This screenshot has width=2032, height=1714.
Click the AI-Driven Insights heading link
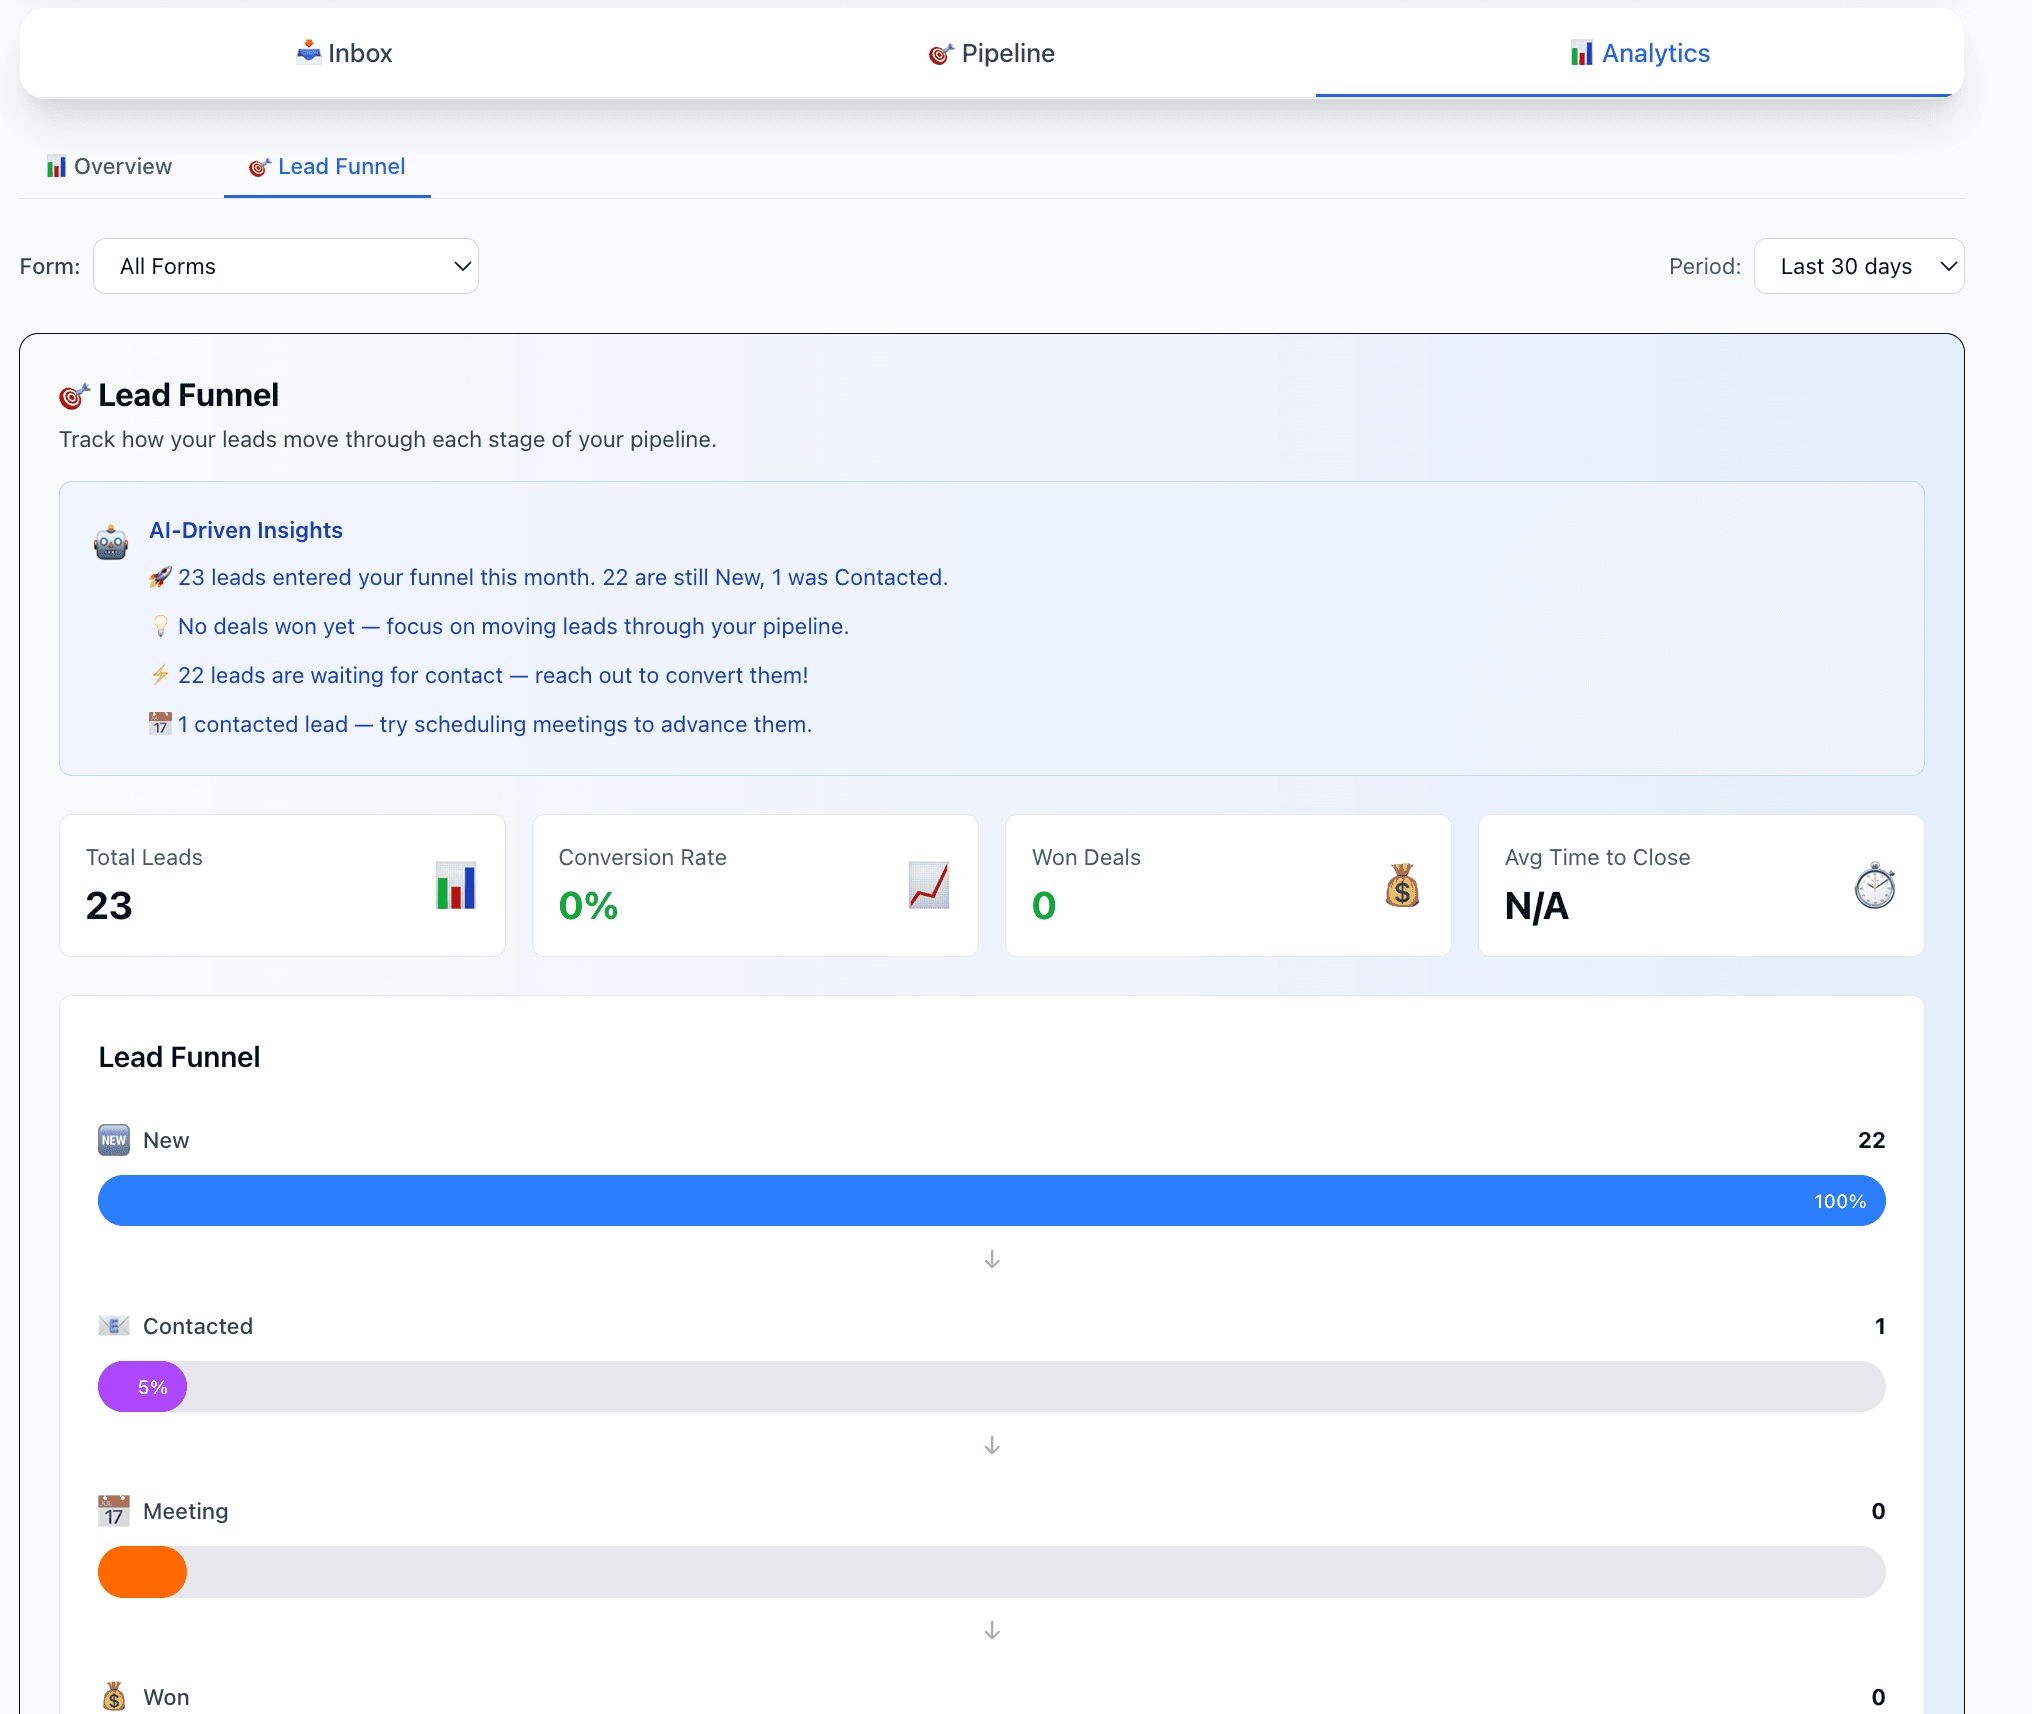(x=246, y=529)
